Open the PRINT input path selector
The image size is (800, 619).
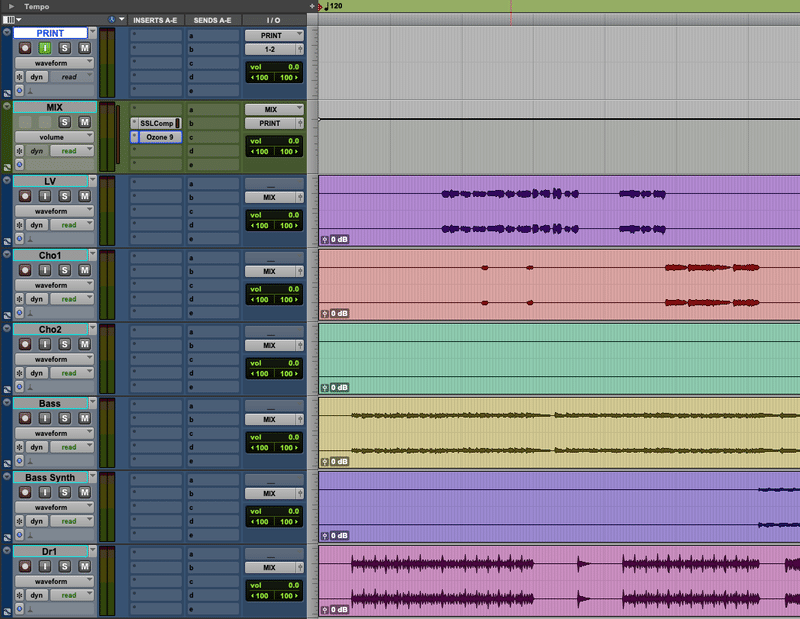(274, 35)
